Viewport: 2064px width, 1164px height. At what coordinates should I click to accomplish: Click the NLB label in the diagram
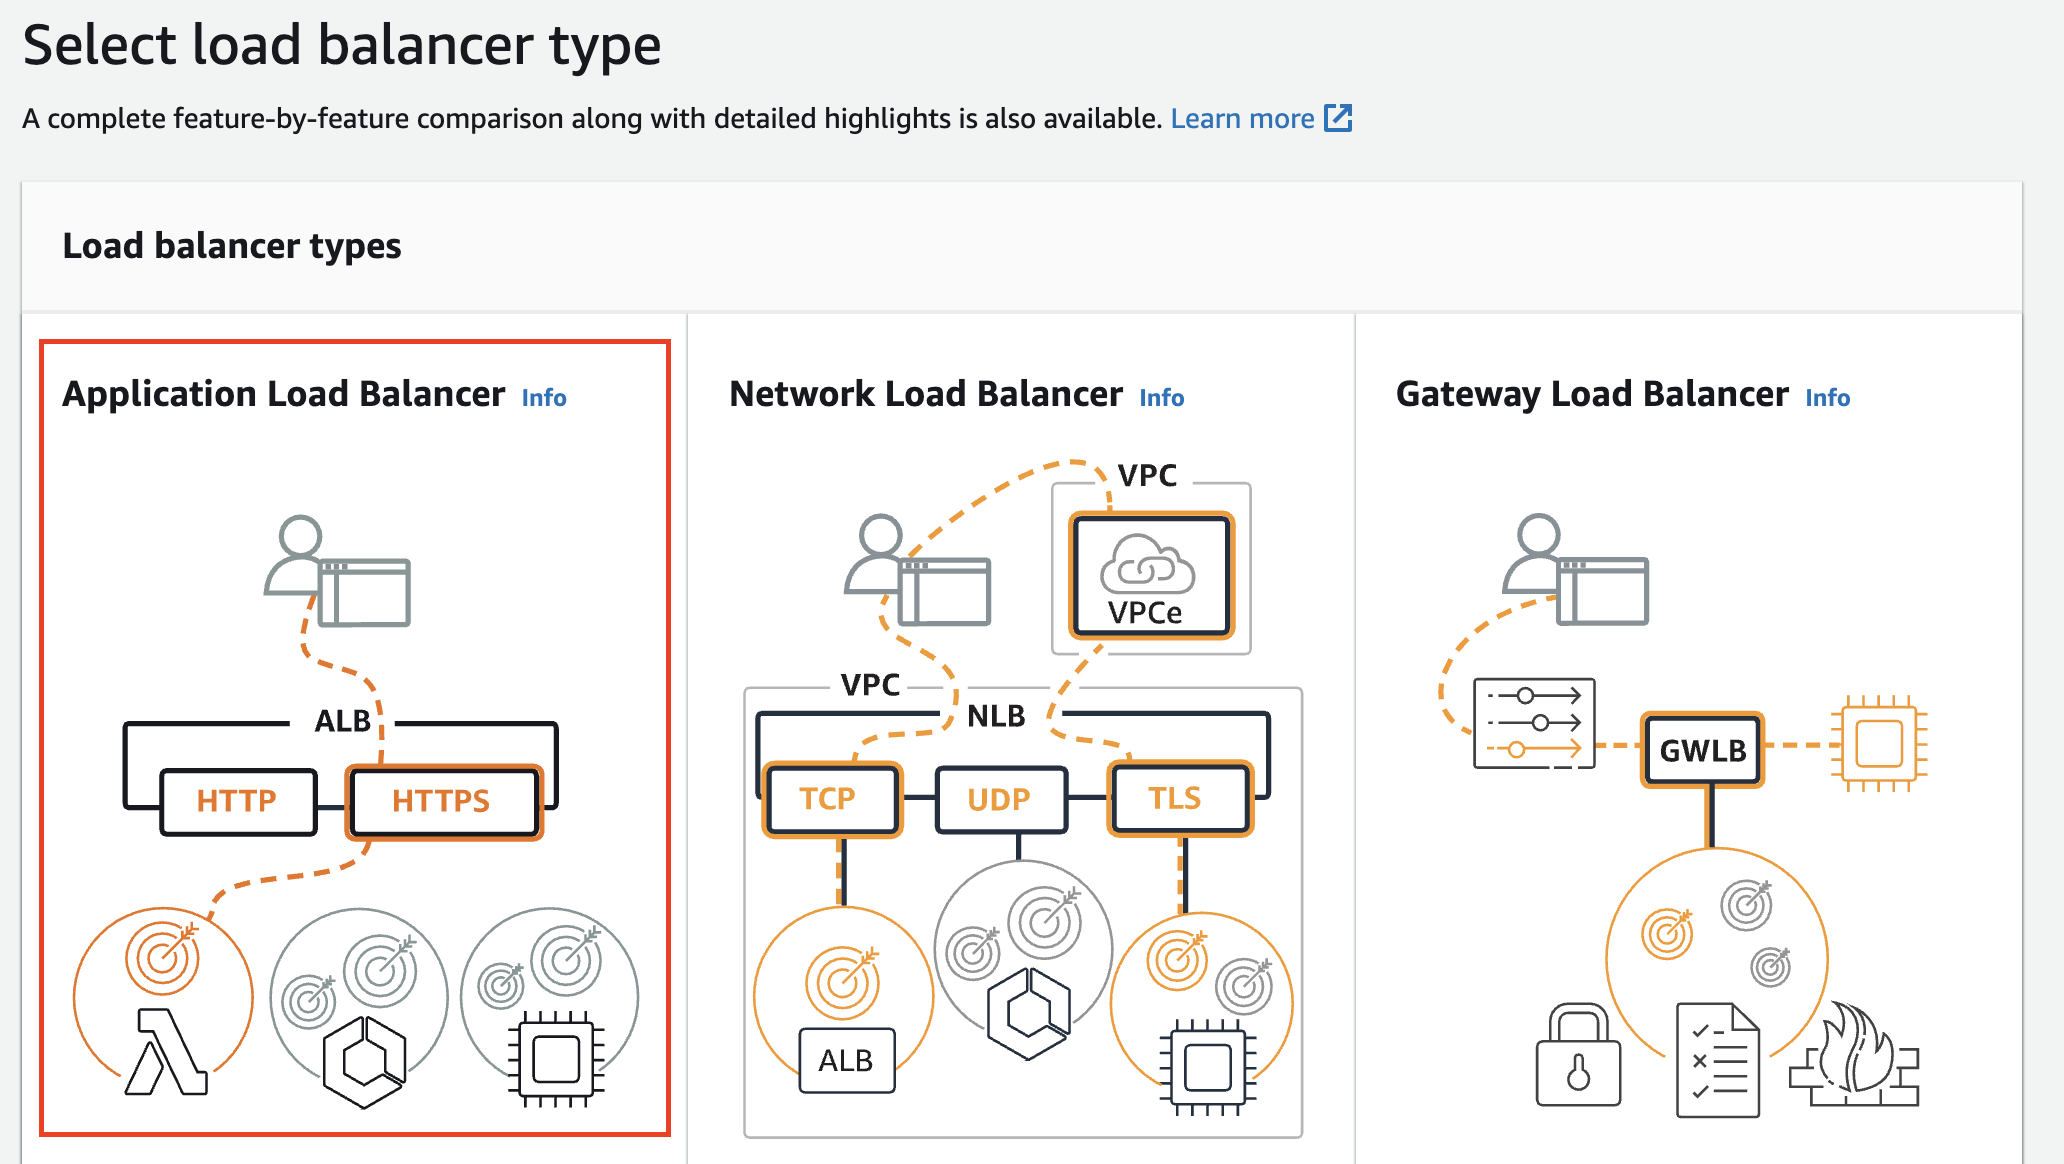996,716
